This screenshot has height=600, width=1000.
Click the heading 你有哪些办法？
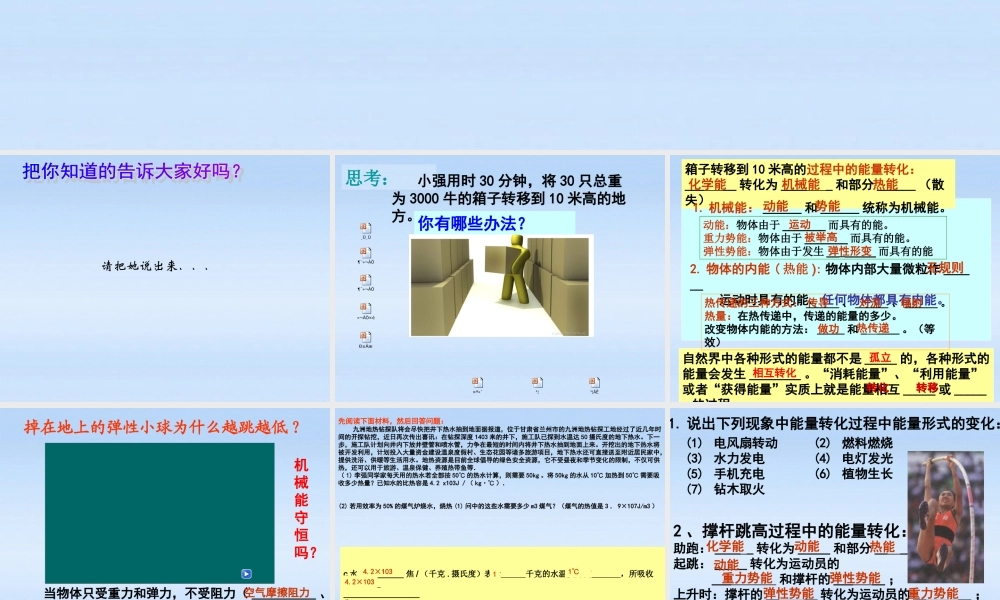471,223
